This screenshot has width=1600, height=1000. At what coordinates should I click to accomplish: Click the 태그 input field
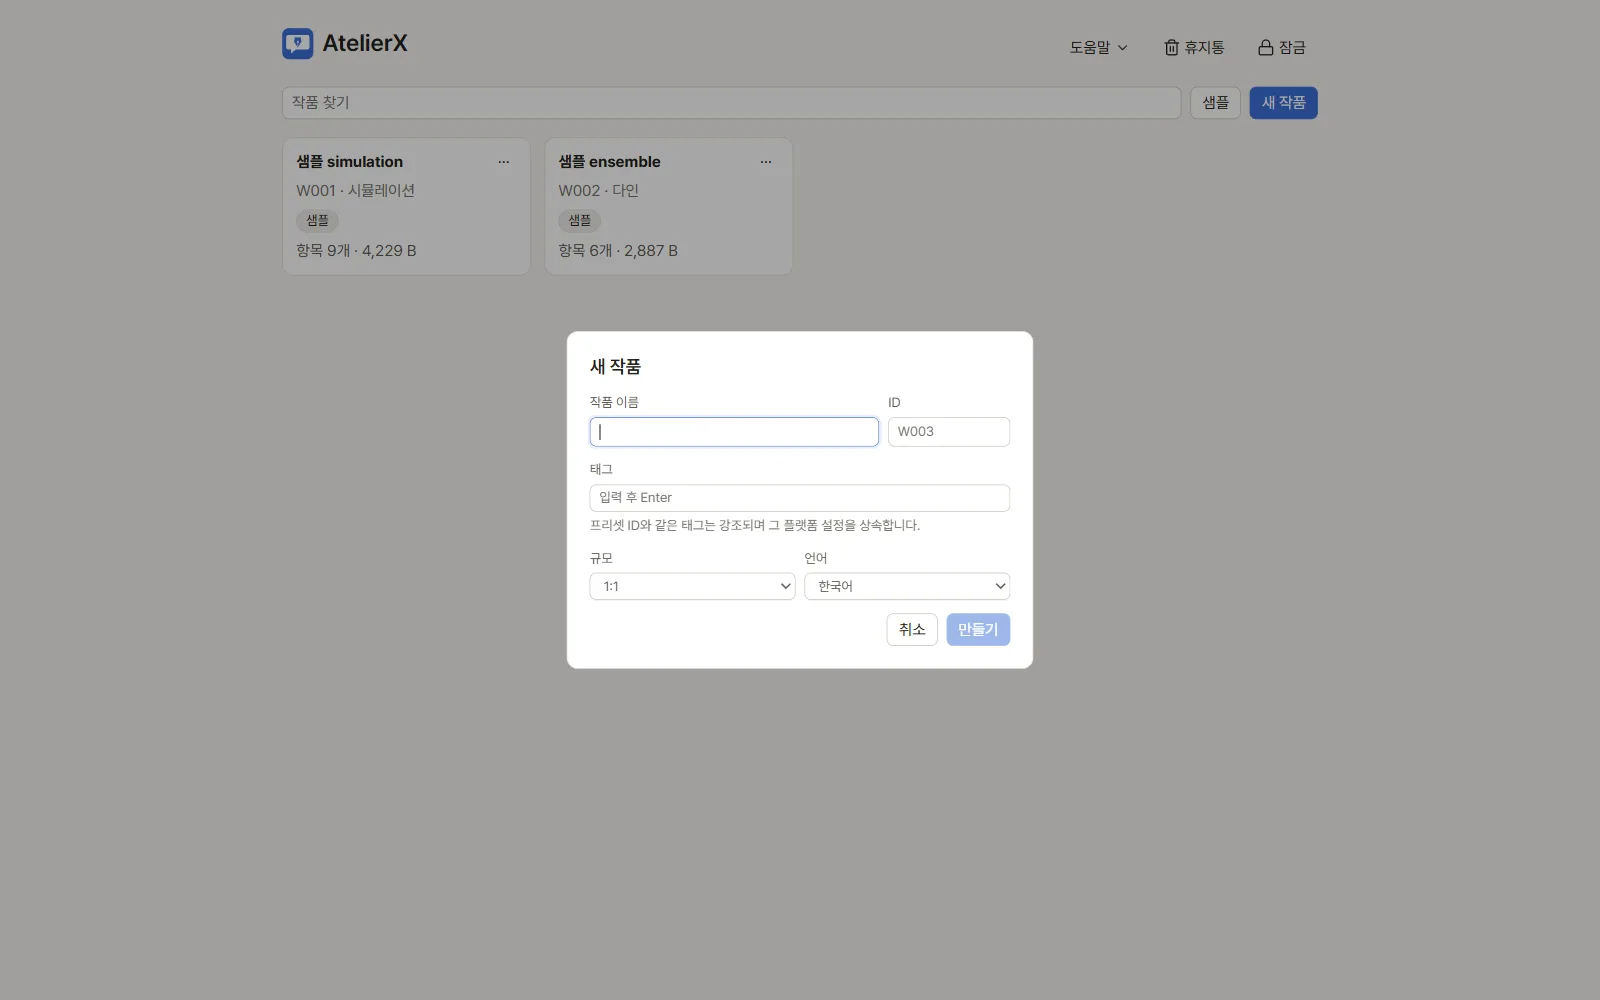[x=800, y=498]
